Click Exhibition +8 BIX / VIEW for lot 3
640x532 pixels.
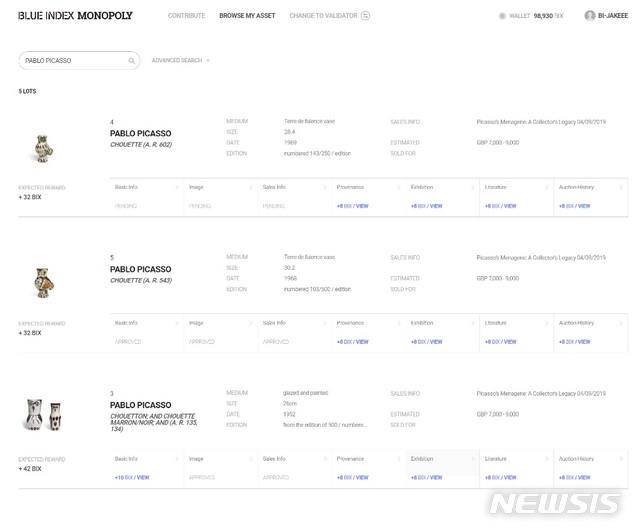427,477
